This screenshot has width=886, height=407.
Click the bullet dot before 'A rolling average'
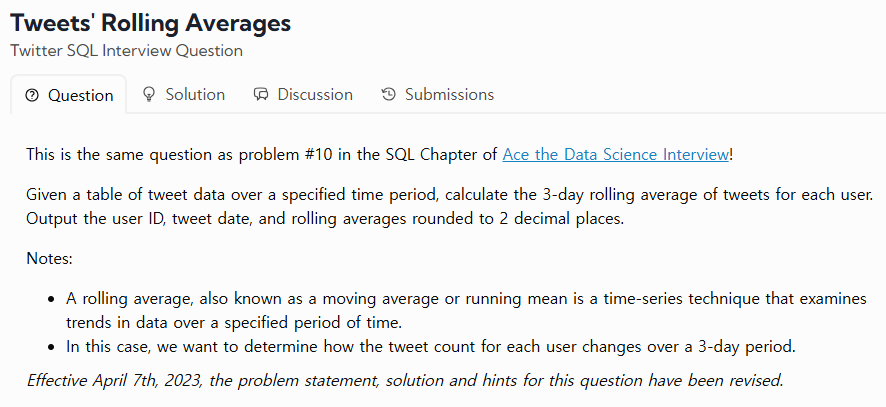click(52, 298)
